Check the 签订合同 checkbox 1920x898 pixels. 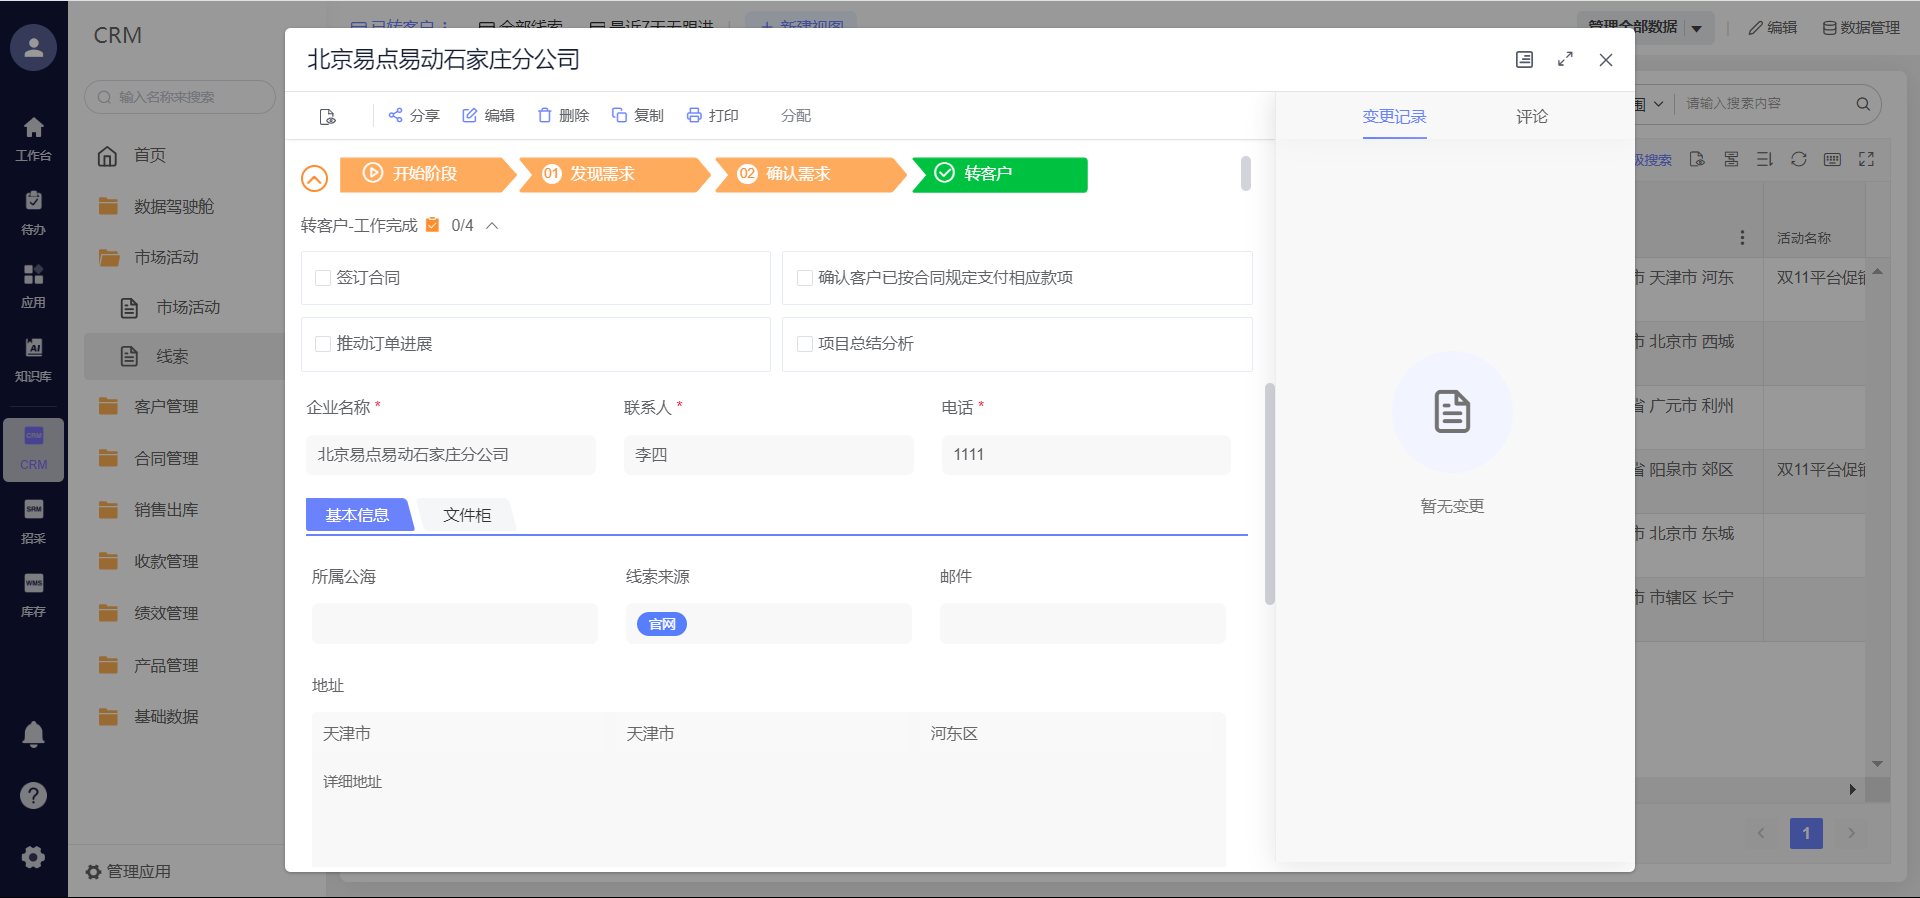(323, 278)
